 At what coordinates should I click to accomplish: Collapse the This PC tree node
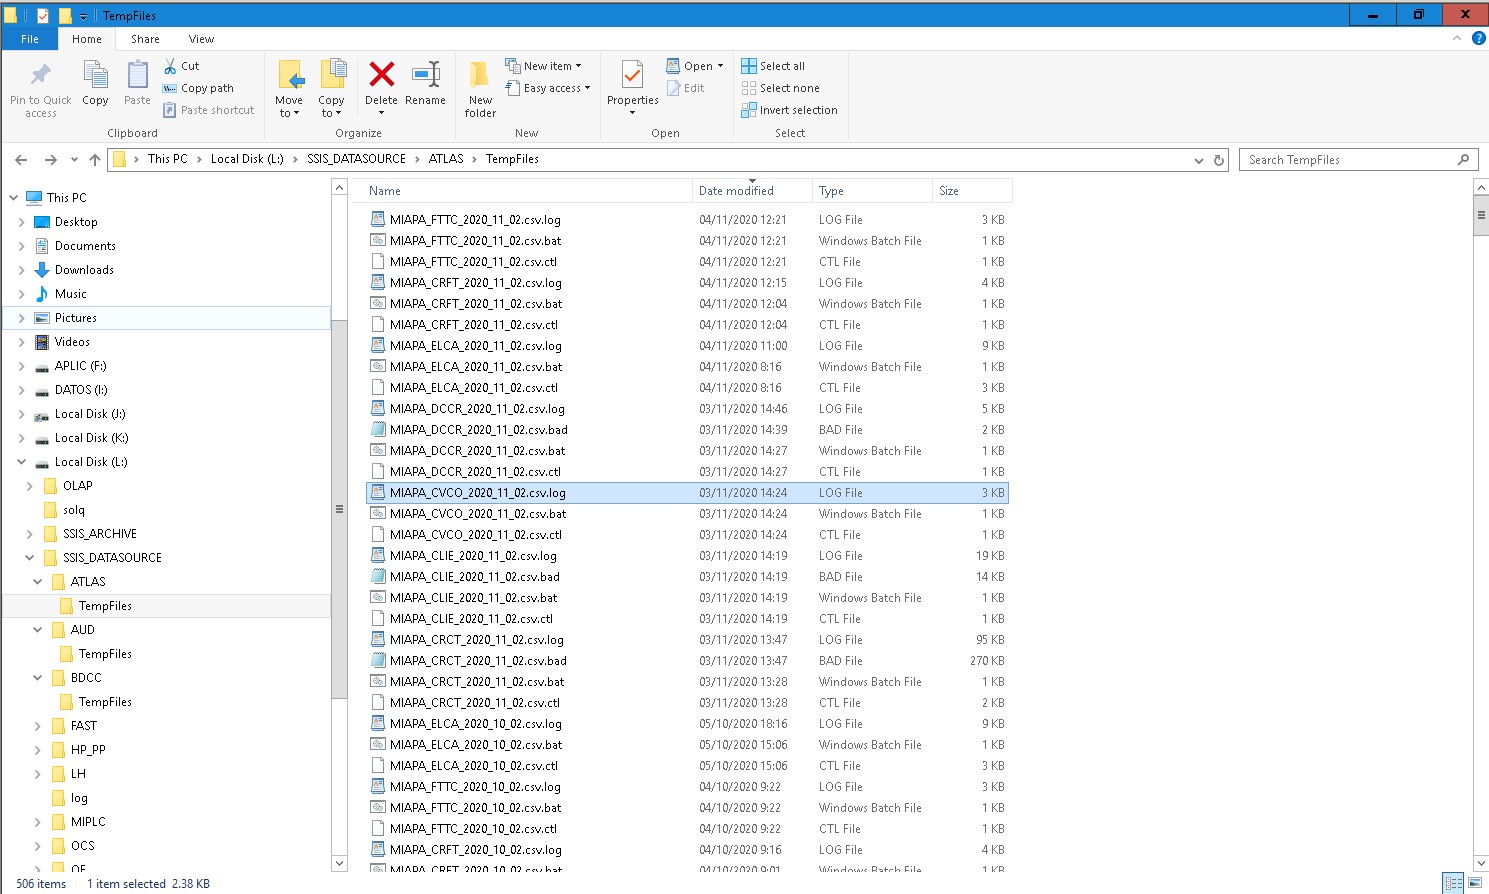point(14,198)
